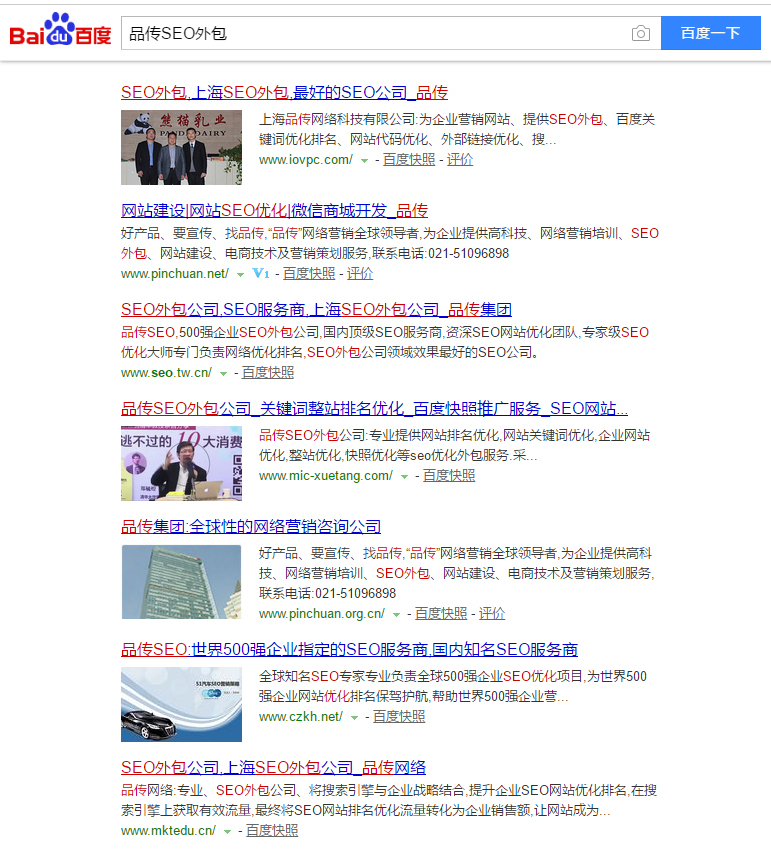Open 百度快照 for www.czkh.net result

[399, 716]
